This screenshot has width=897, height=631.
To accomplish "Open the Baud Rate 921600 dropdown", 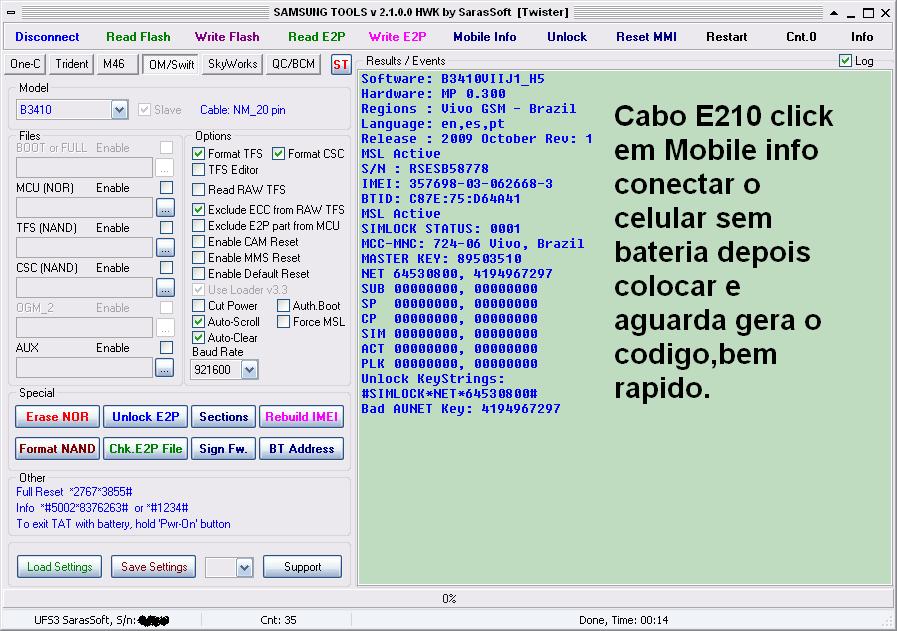I will [249, 370].
